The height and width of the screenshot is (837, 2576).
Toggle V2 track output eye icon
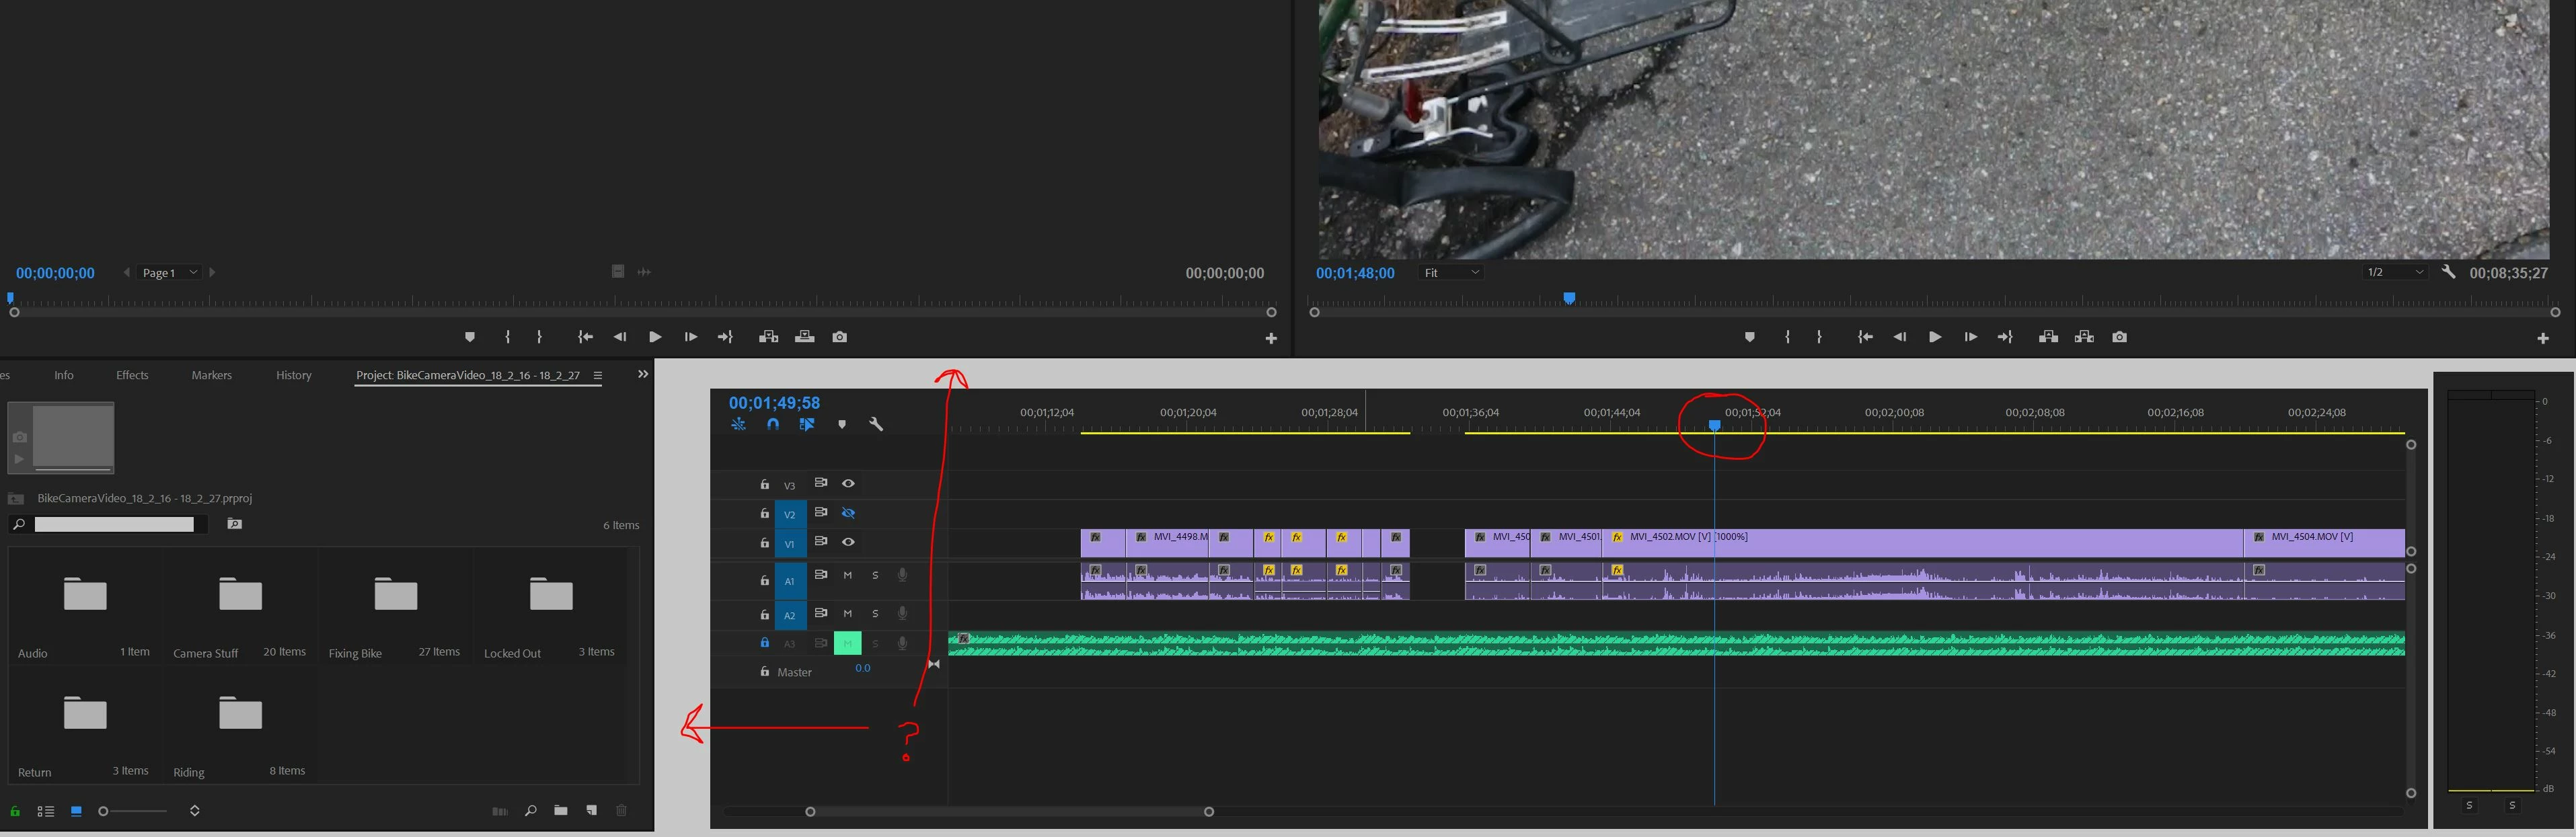(848, 513)
